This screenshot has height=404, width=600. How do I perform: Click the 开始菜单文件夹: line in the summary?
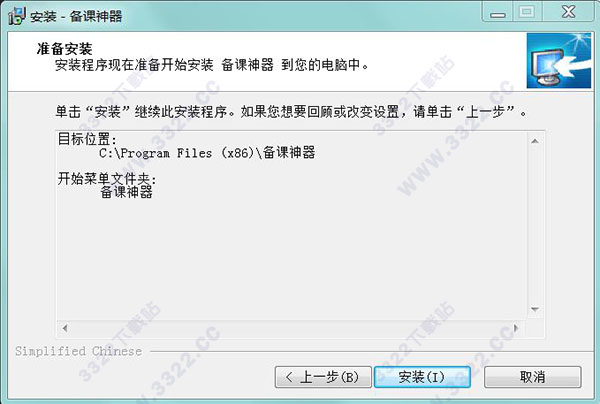[107, 178]
